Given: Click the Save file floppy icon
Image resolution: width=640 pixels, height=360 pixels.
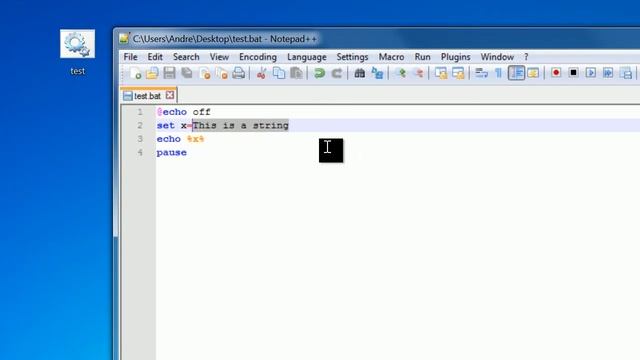Looking at the screenshot, I should (169, 73).
